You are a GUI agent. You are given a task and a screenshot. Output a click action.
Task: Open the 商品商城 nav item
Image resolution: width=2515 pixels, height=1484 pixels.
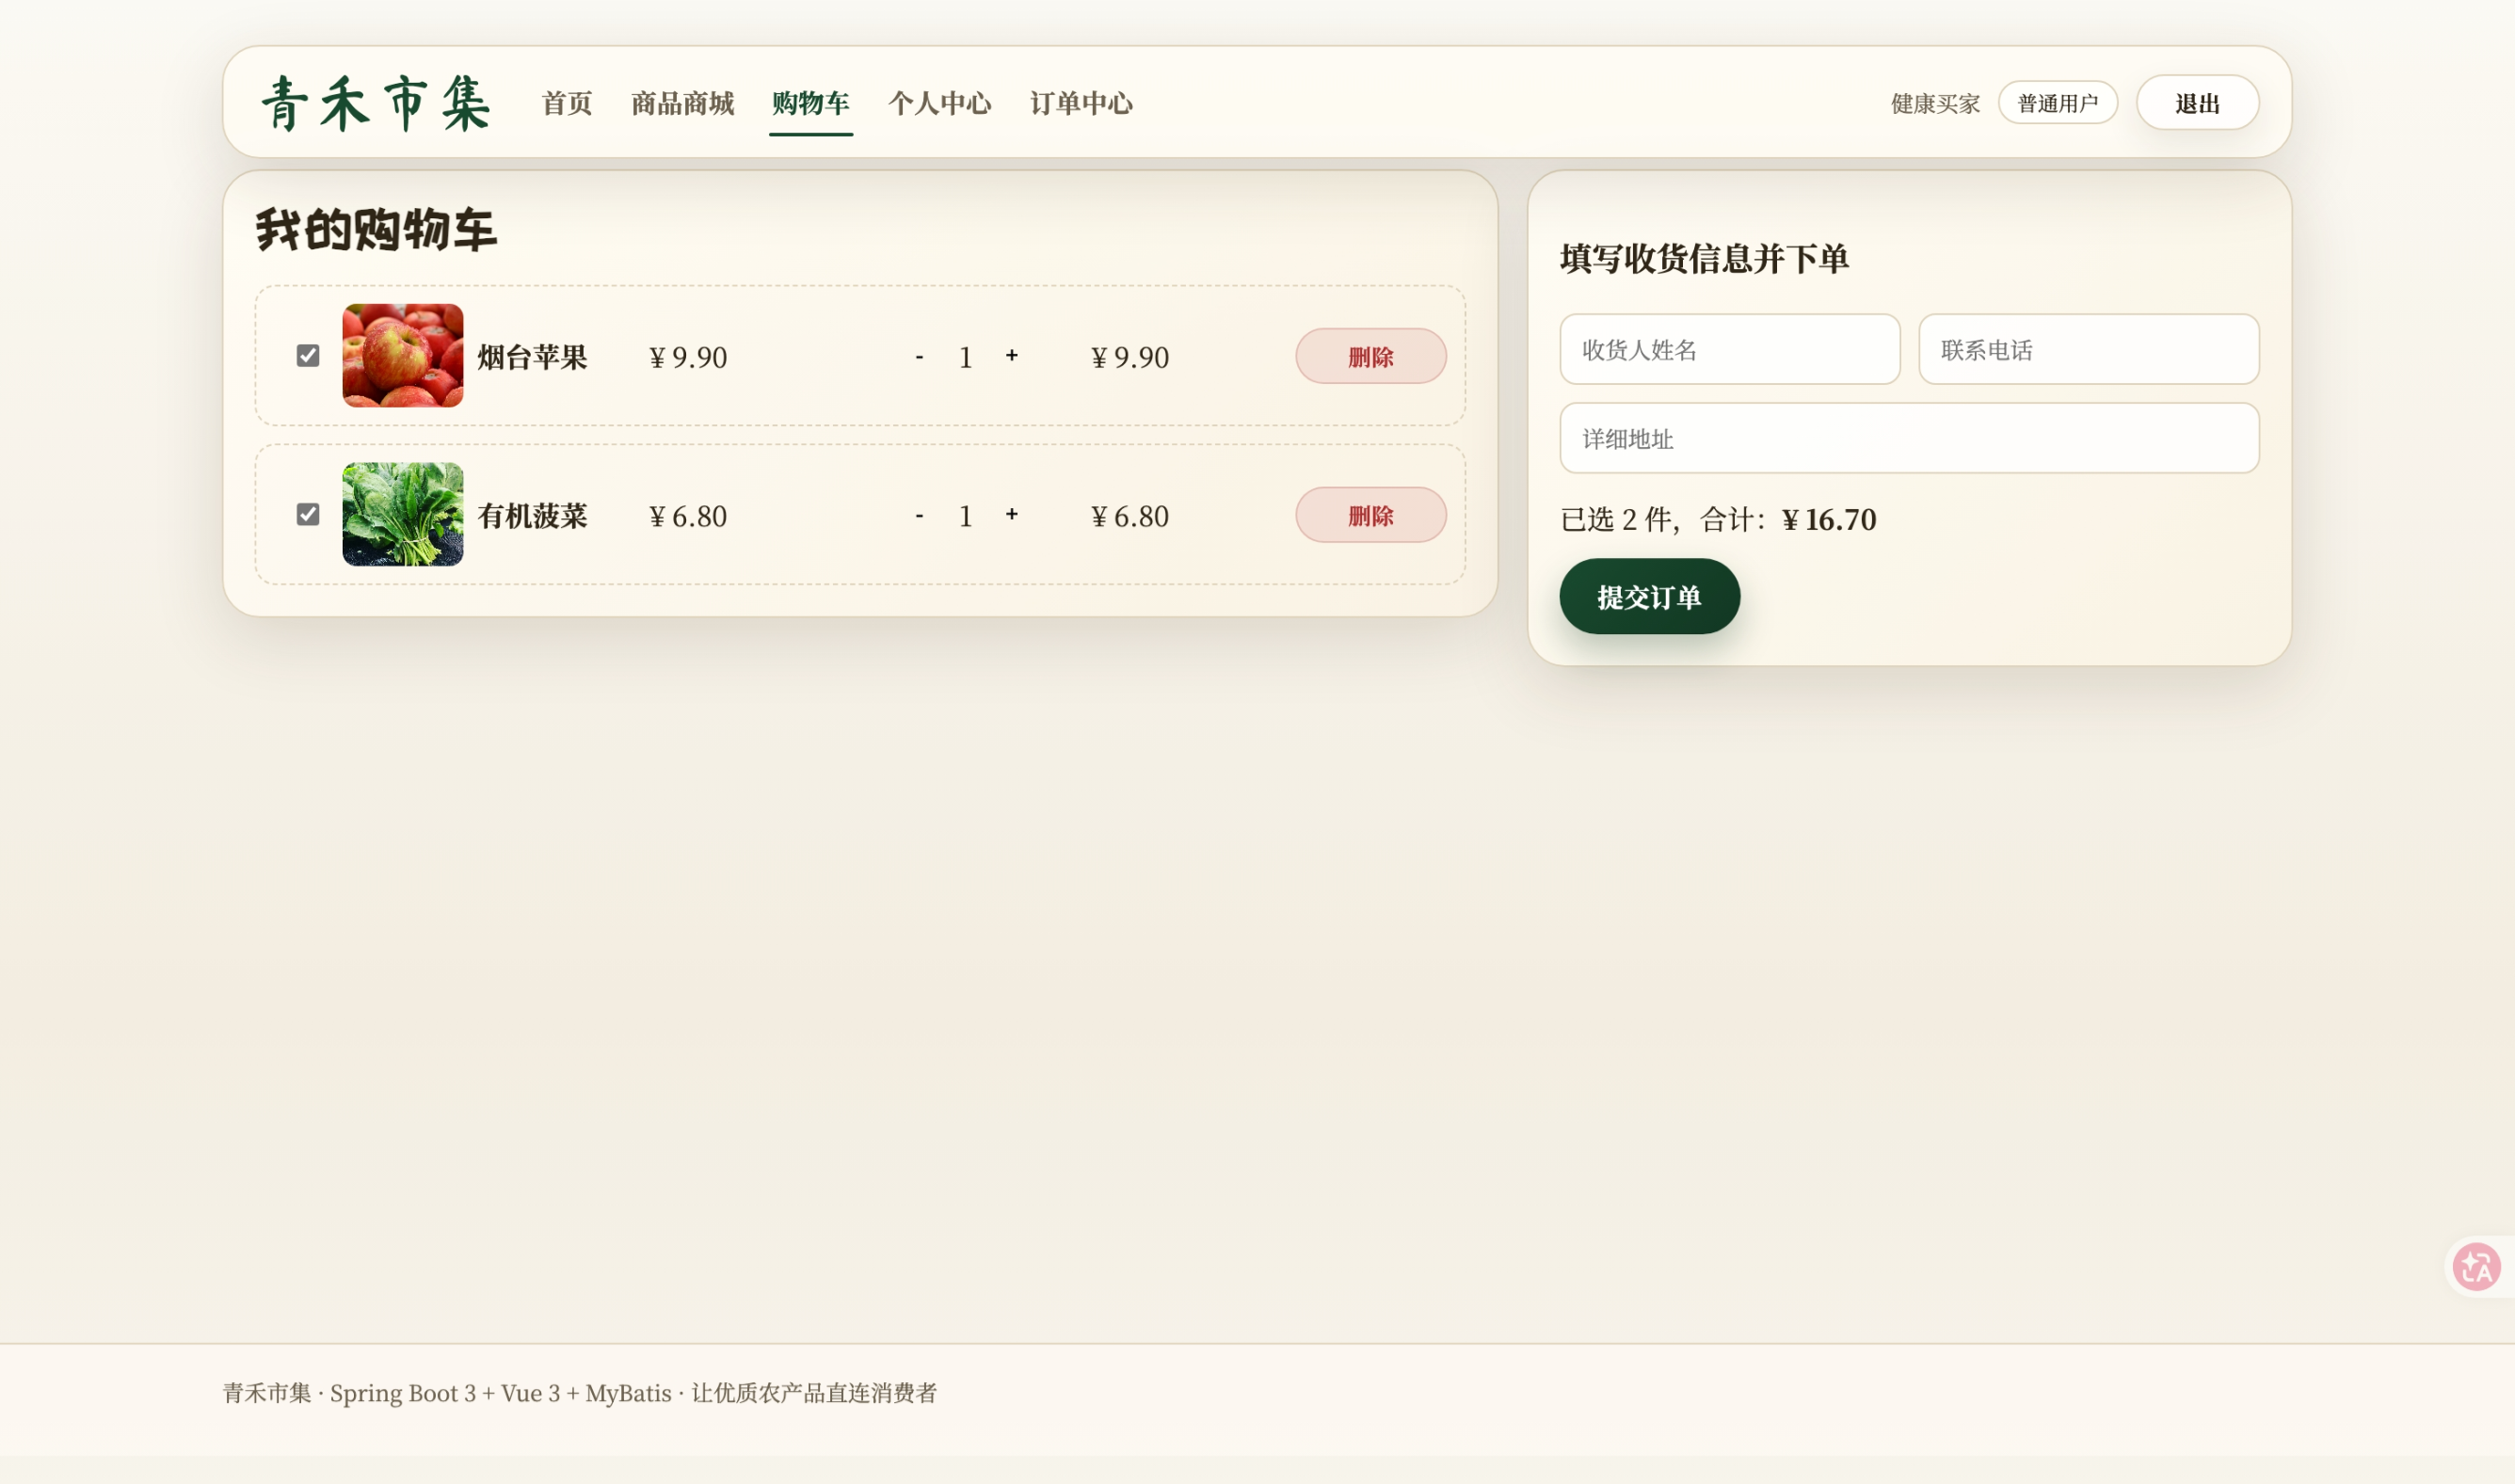683,103
